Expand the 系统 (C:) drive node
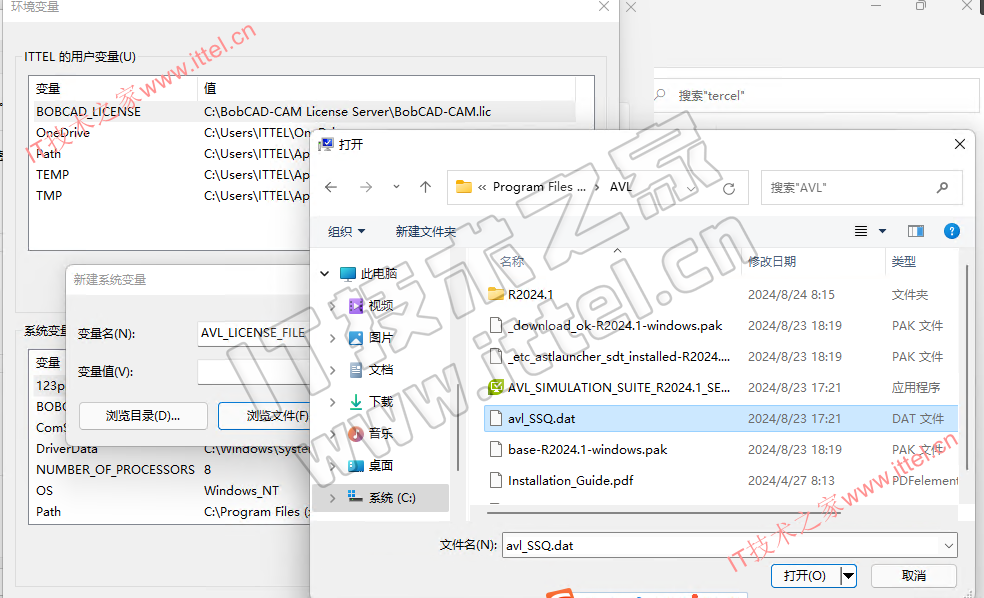 click(x=333, y=498)
